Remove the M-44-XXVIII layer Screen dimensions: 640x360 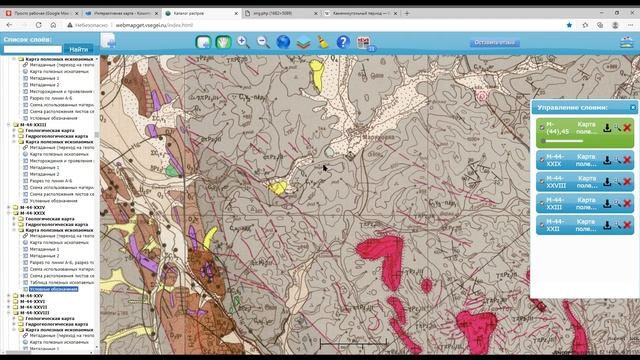coord(627,182)
